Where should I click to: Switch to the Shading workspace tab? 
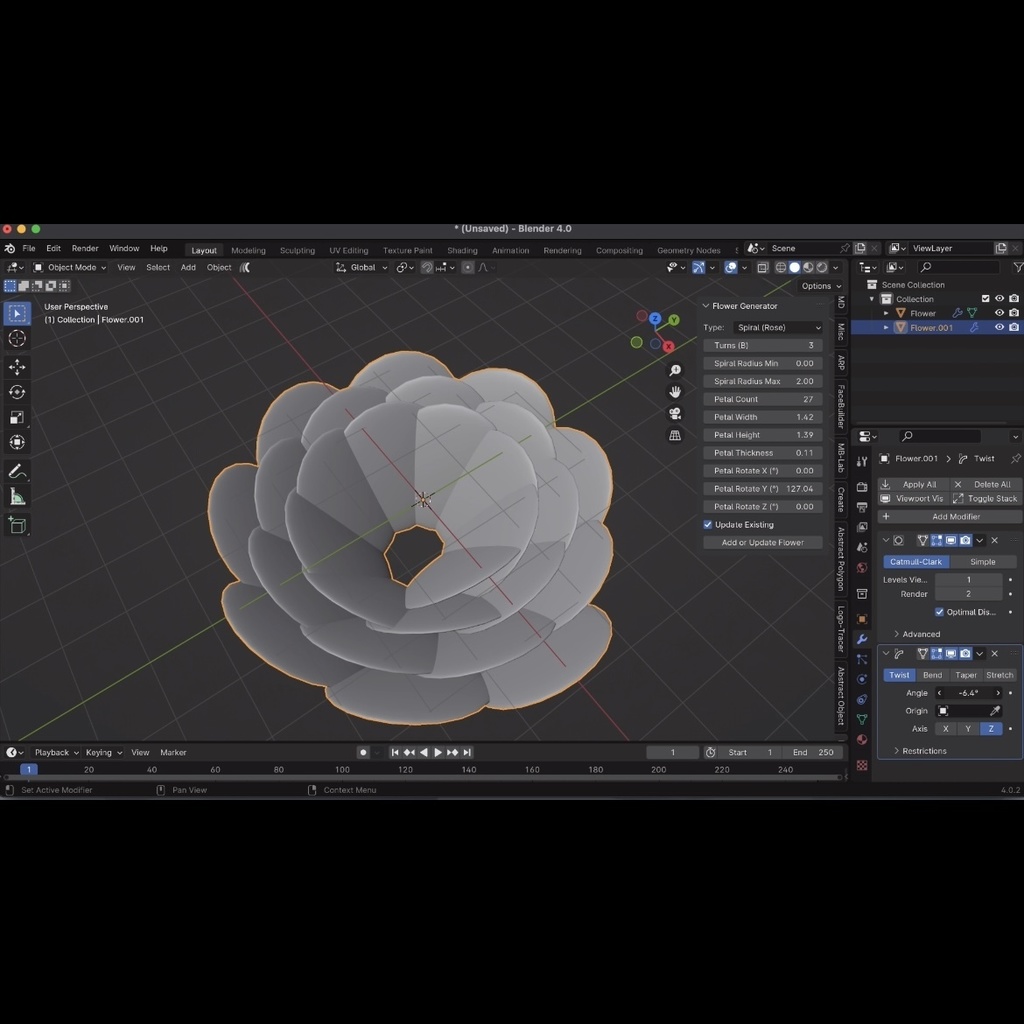462,249
